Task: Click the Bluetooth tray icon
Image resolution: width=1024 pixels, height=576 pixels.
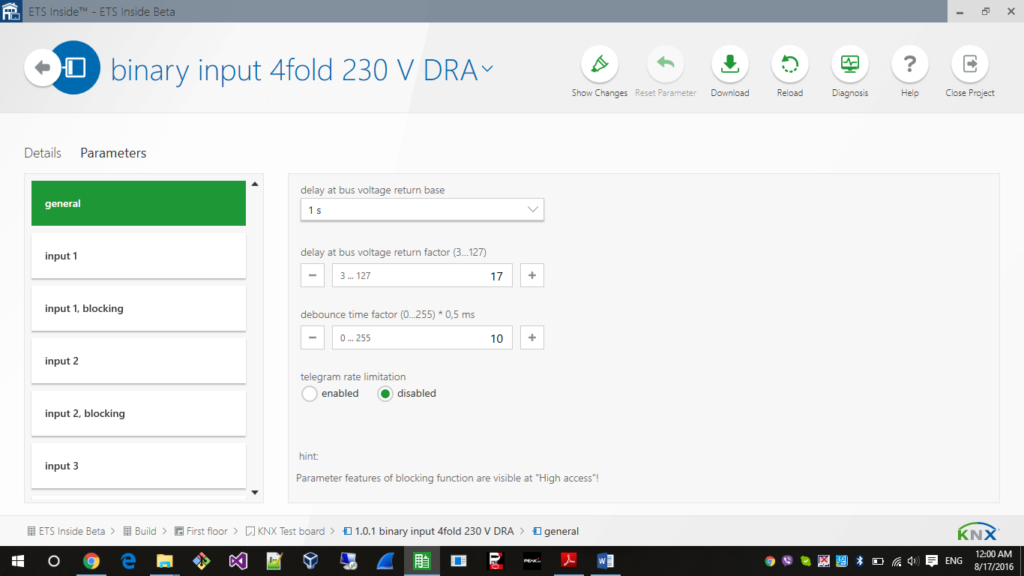Action: point(859,561)
